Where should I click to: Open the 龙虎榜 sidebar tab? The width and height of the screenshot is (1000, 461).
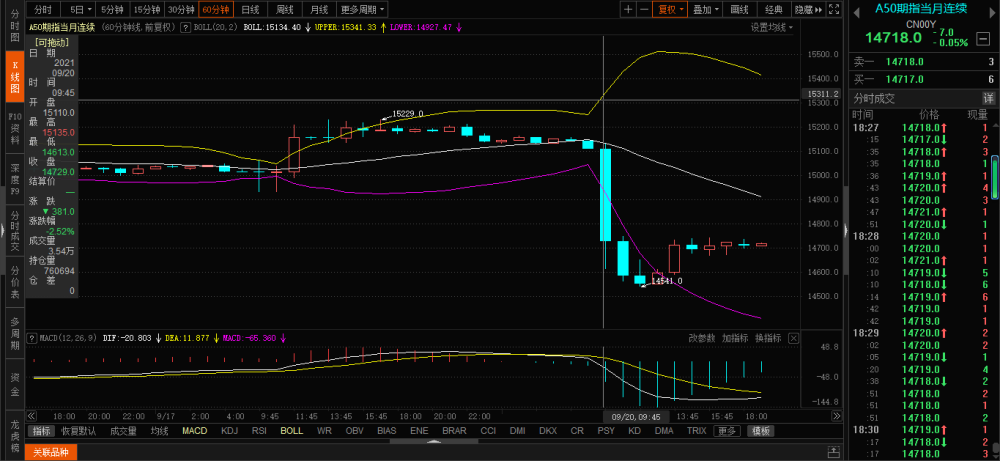pyautogui.click(x=15, y=436)
